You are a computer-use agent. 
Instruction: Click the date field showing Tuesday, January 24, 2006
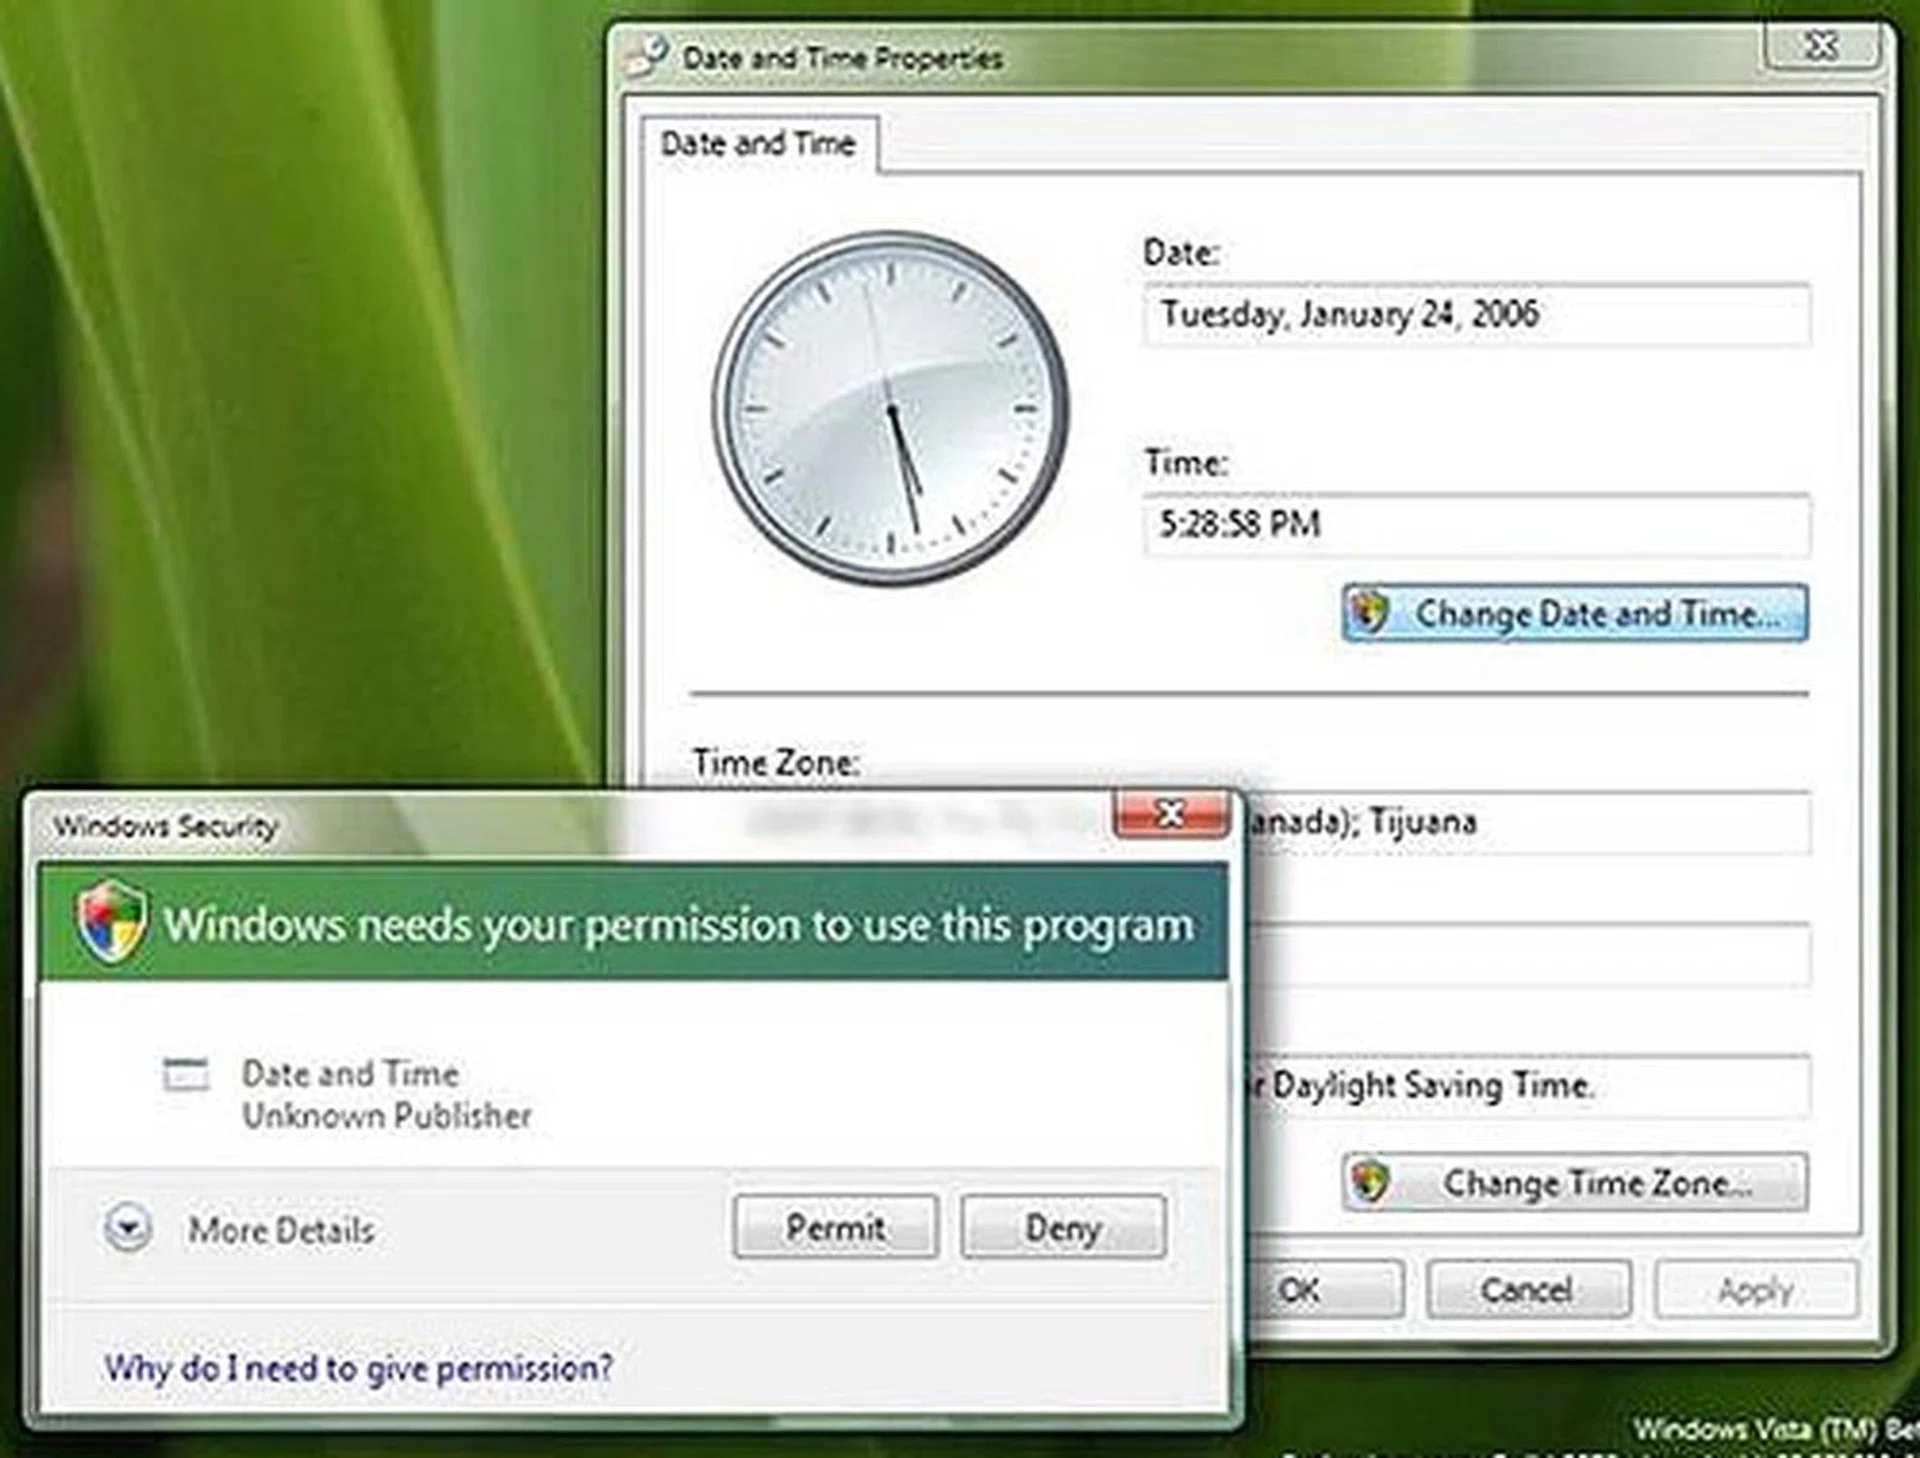[1474, 315]
